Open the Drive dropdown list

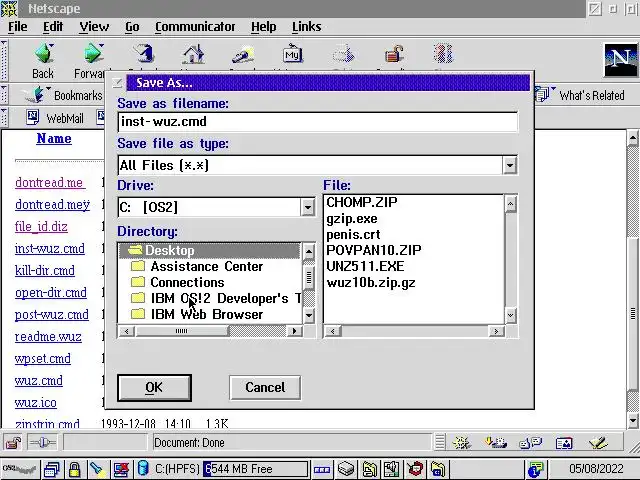308,207
